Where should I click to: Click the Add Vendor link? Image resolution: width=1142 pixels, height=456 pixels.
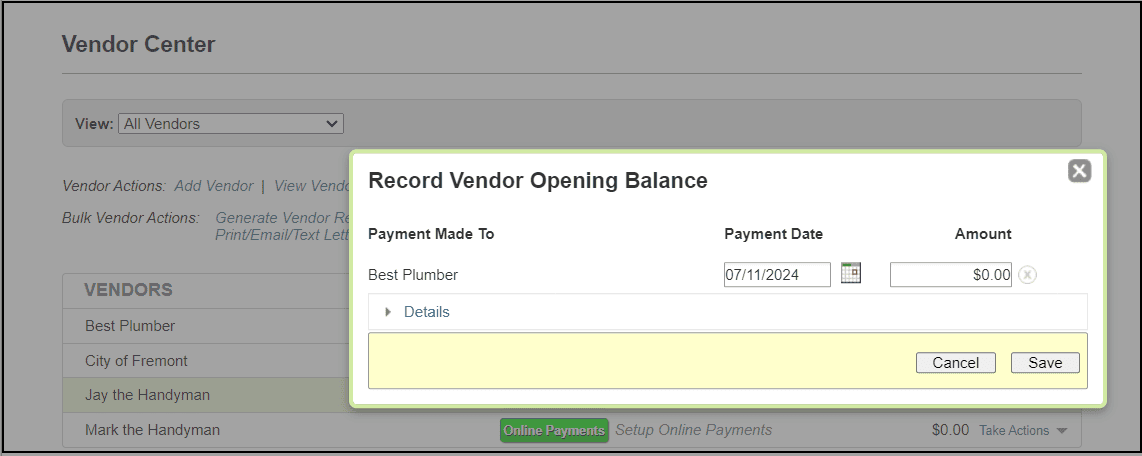pos(214,186)
